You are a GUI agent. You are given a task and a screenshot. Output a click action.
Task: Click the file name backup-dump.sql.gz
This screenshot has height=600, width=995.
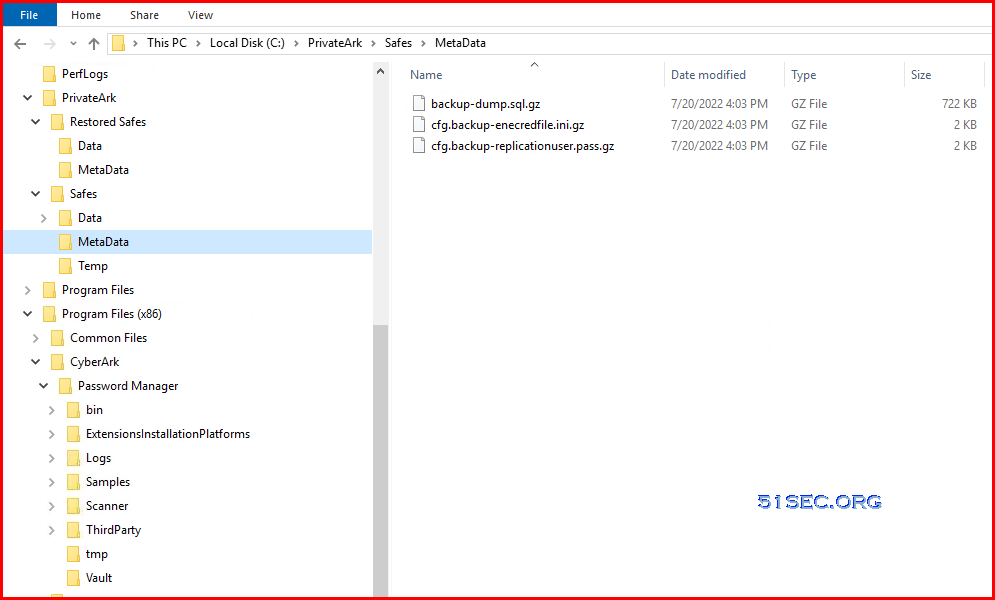point(485,104)
